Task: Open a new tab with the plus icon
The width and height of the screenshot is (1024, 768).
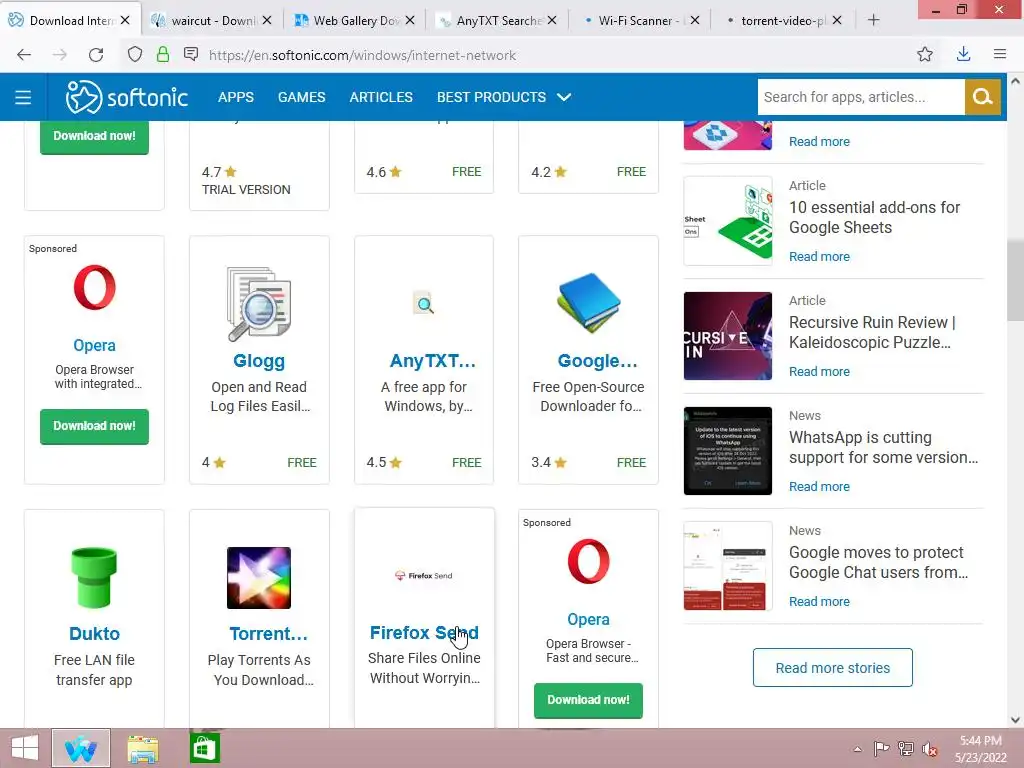Action: [x=873, y=20]
